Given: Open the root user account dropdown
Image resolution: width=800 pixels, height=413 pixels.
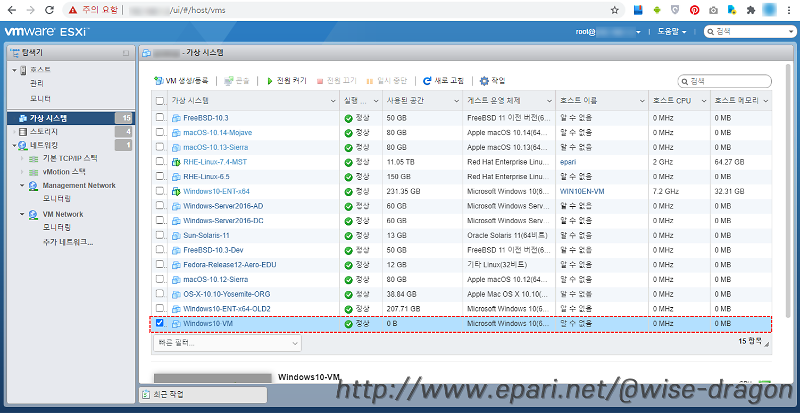Looking at the screenshot, I should [x=608, y=32].
